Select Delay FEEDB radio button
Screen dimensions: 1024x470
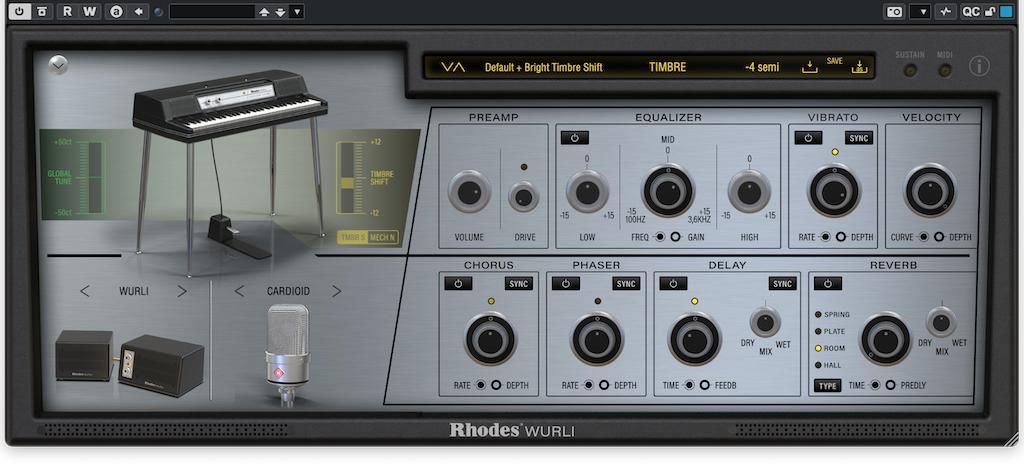[x=705, y=385]
